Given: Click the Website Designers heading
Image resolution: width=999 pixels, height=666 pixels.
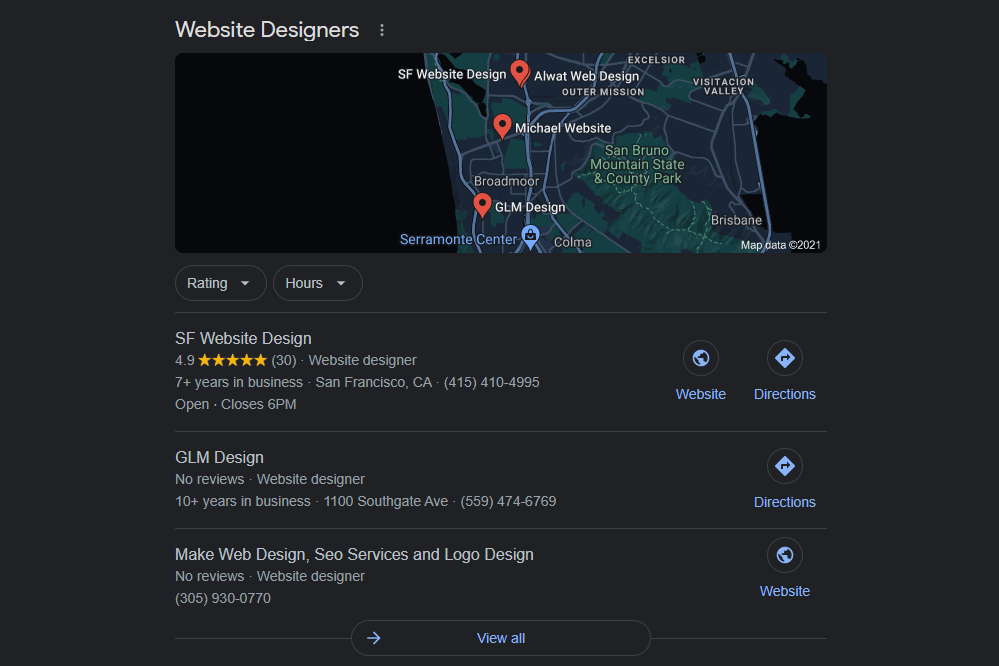Looking at the screenshot, I should coord(267,30).
